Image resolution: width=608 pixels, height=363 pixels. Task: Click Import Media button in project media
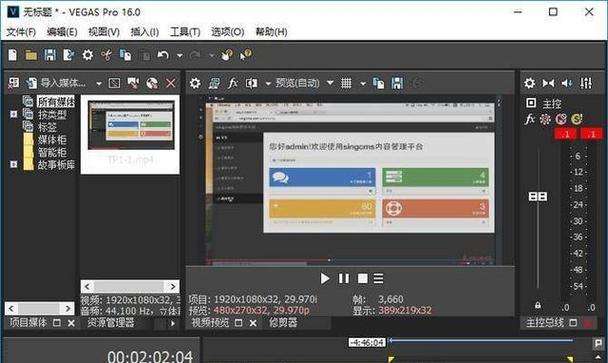point(57,83)
